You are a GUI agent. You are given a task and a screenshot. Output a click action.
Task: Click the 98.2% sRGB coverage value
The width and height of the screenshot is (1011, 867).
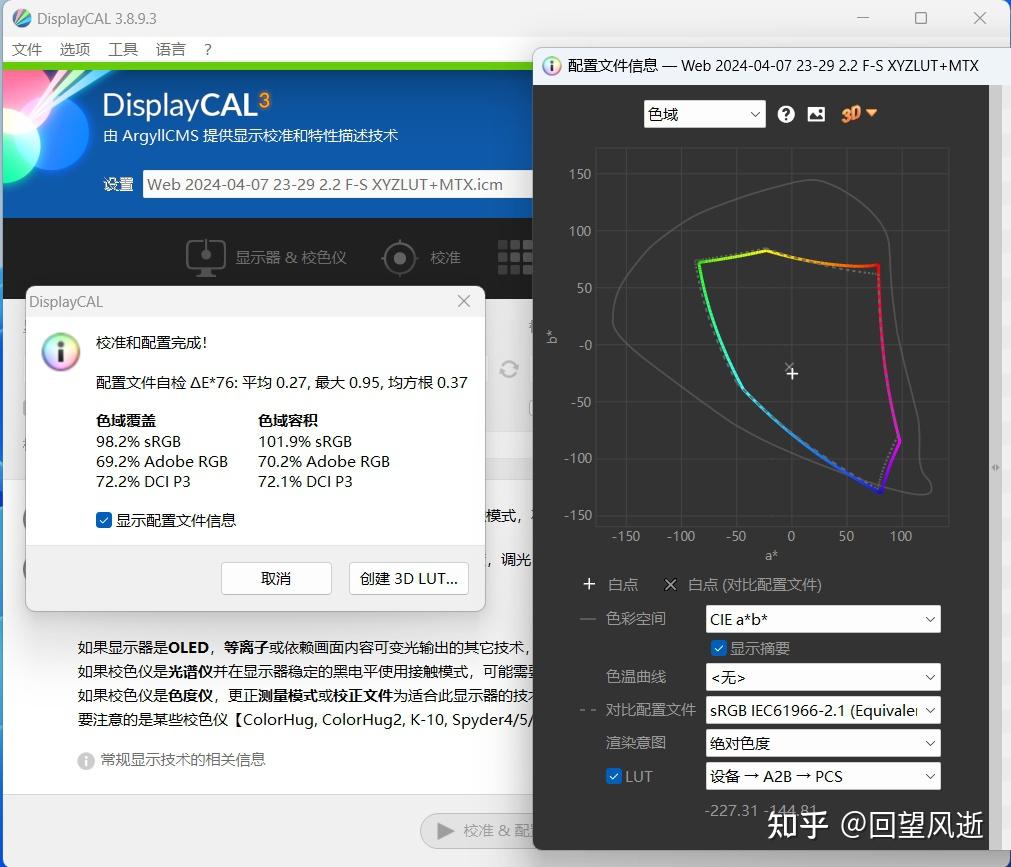(139, 442)
